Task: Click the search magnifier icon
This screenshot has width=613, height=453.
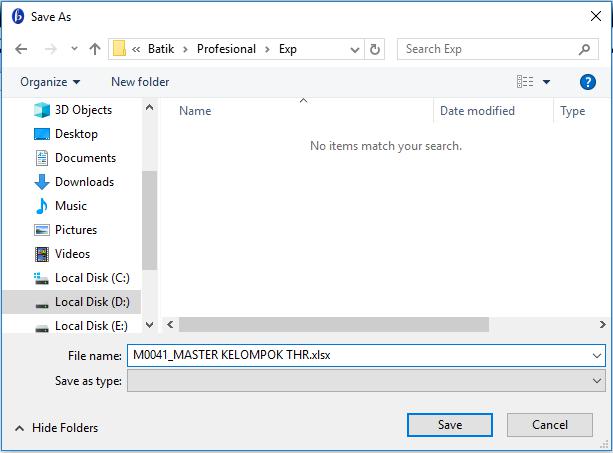Action: coord(586,49)
